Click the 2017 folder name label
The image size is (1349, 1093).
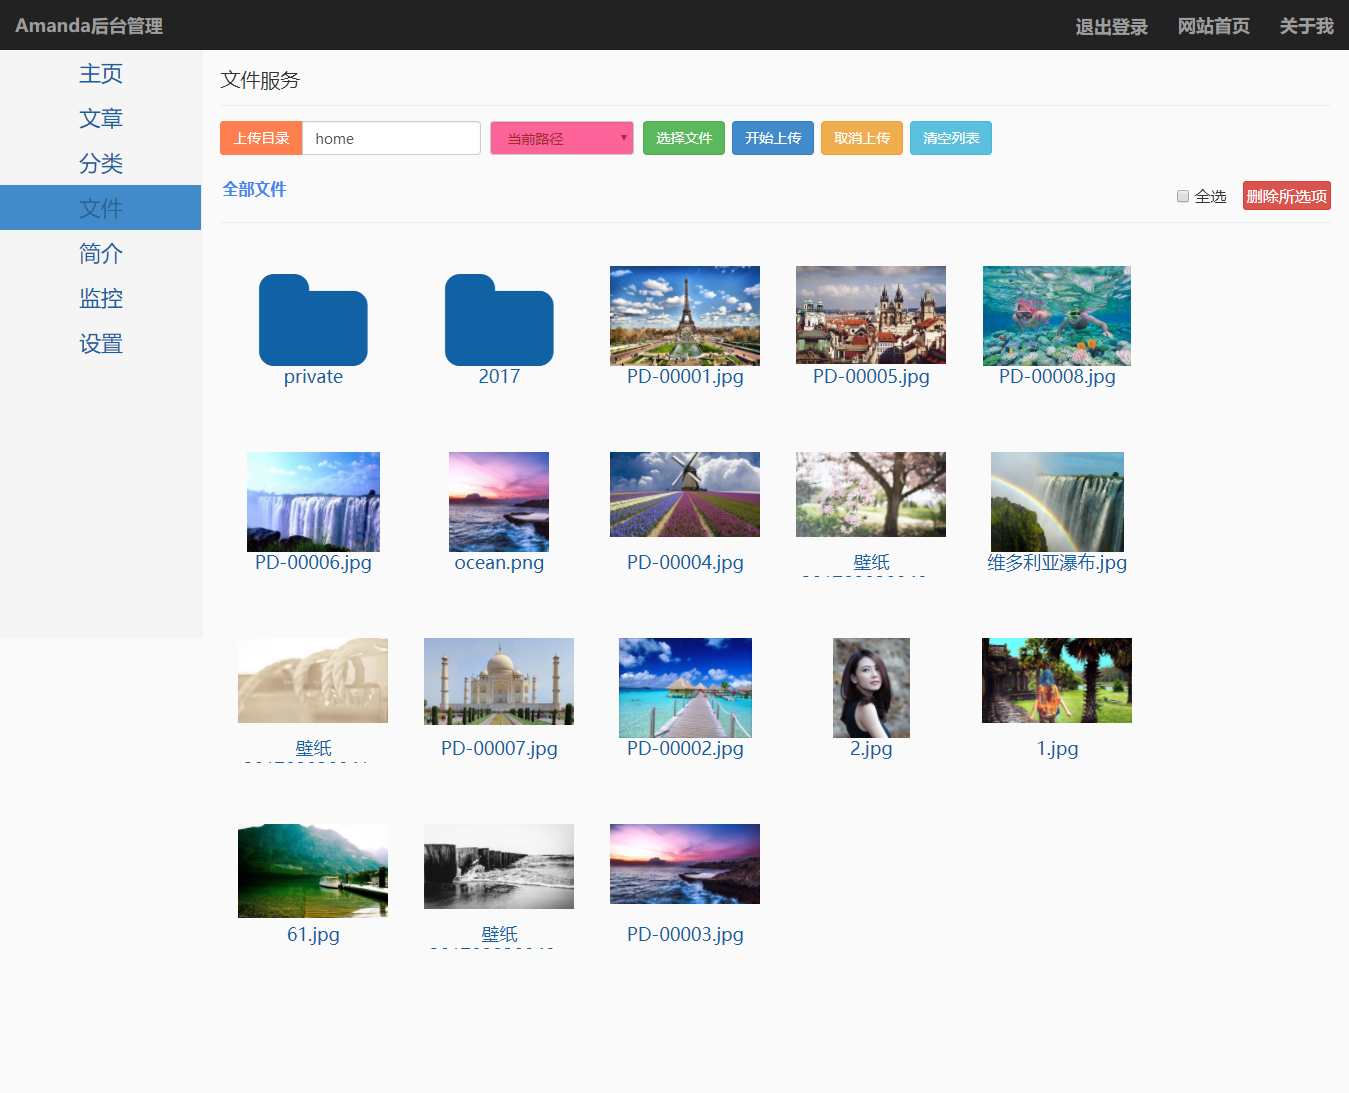click(x=499, y=377)
